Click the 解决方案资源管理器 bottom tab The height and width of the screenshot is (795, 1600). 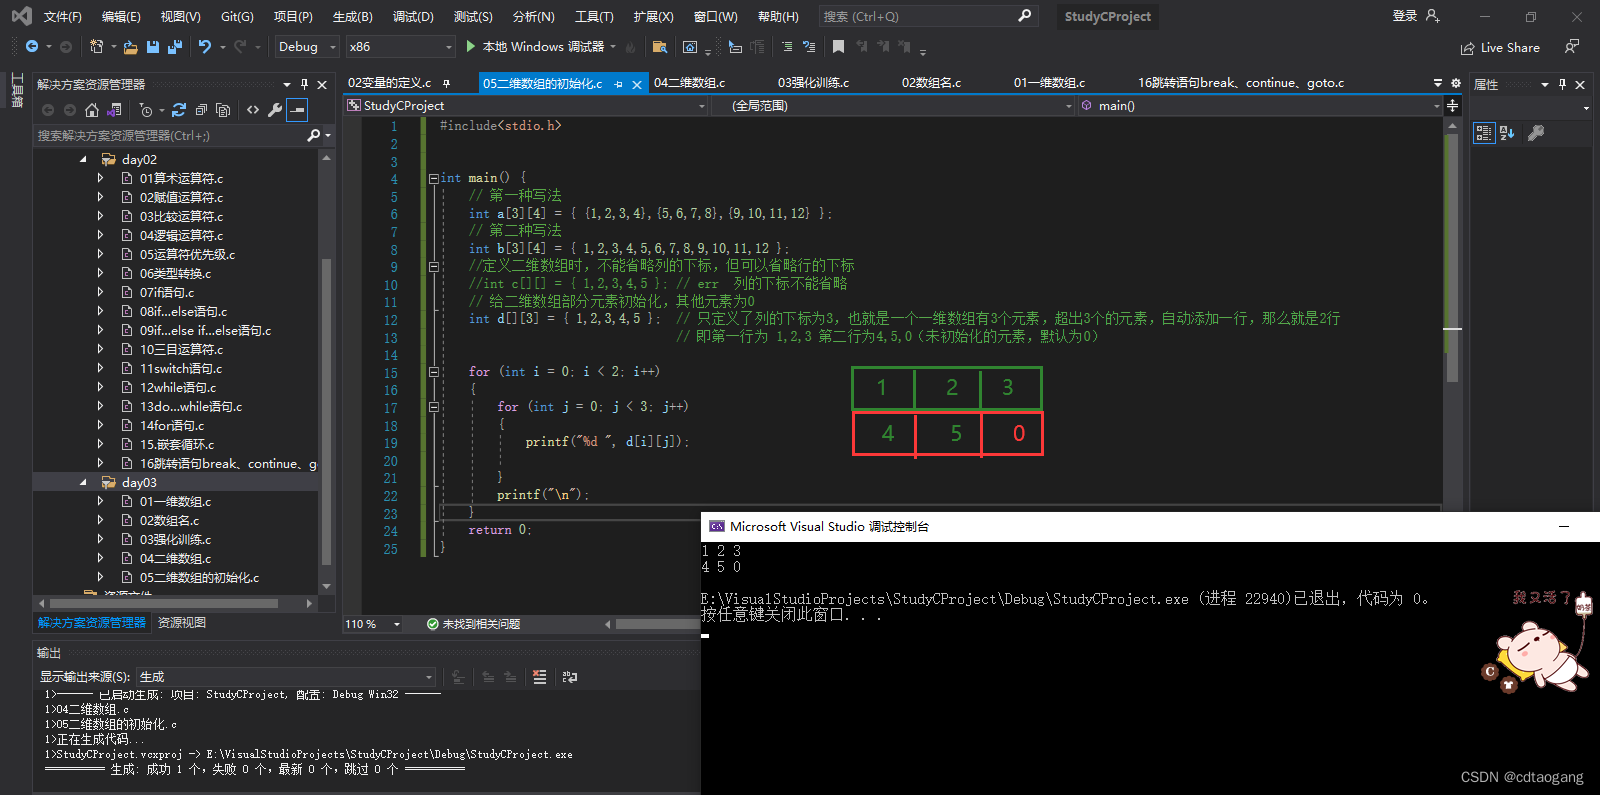click(92, 623)
